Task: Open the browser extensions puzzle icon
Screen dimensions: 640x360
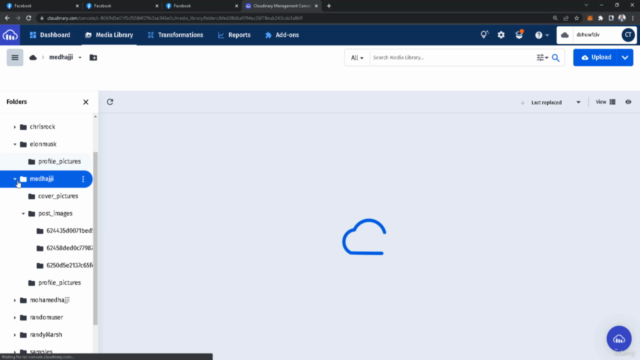Action: (x=600, y=18)
